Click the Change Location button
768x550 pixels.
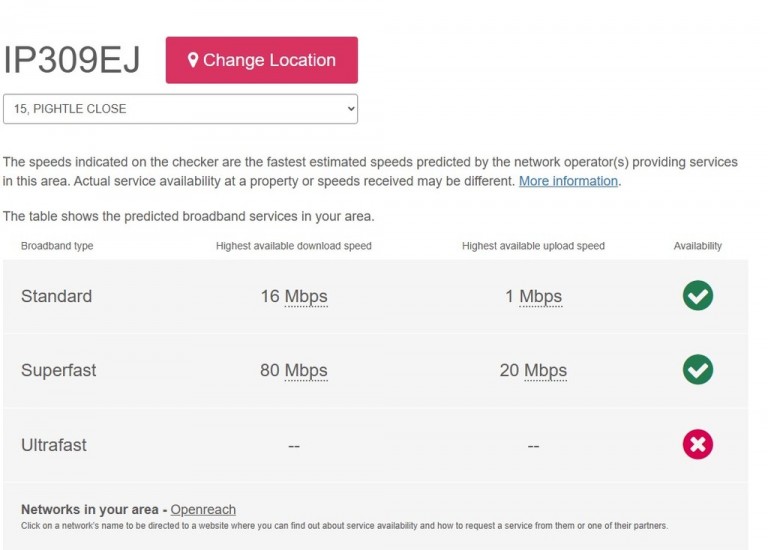coord(262,60)
